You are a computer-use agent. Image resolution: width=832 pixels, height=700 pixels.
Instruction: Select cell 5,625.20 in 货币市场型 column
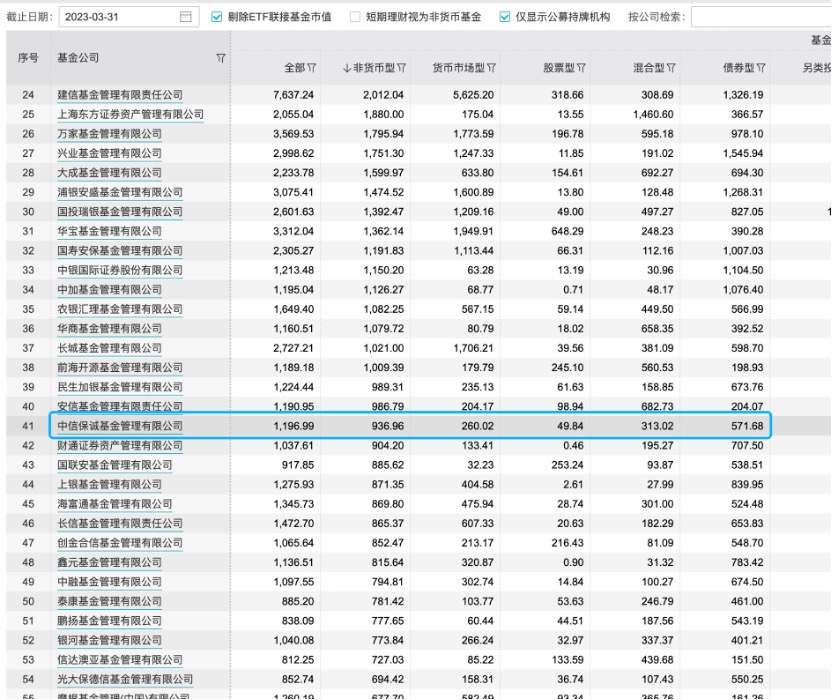[x=473, y=95]
